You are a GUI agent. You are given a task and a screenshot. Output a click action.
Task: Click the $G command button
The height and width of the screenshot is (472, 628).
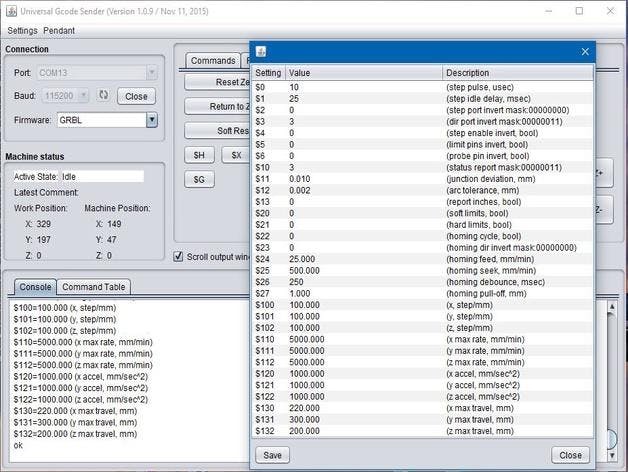199,179
